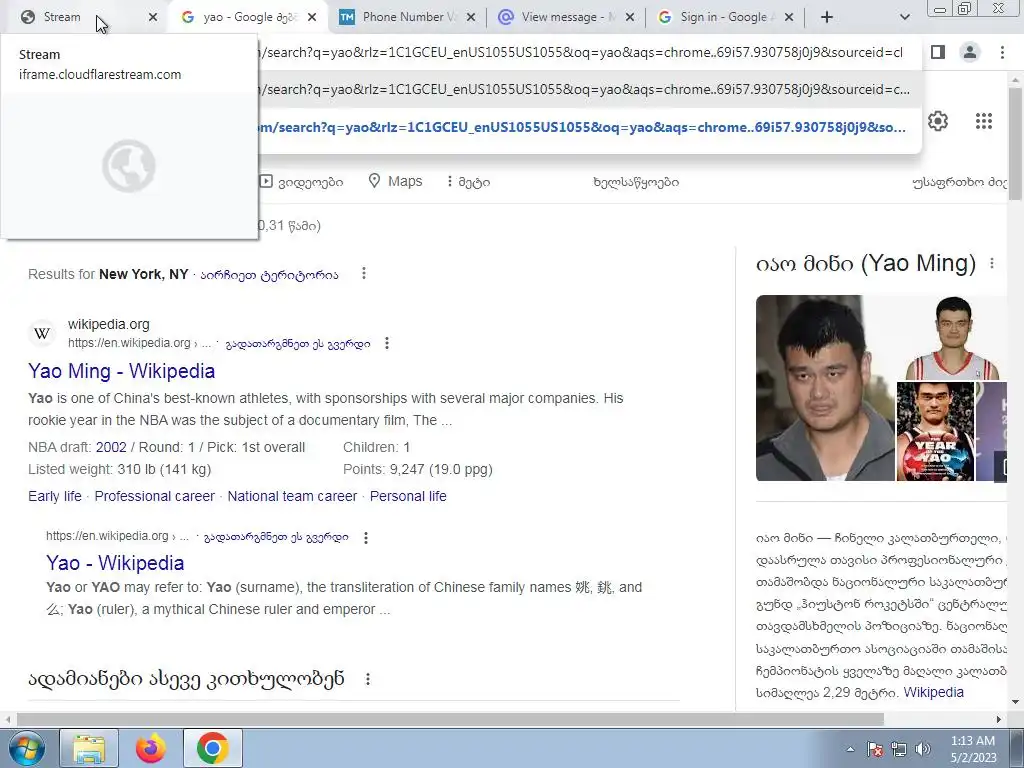The width and height of the screenshot is (1024, 768).
Task: Launch Firefox from the taskbar
Action: 151,748
